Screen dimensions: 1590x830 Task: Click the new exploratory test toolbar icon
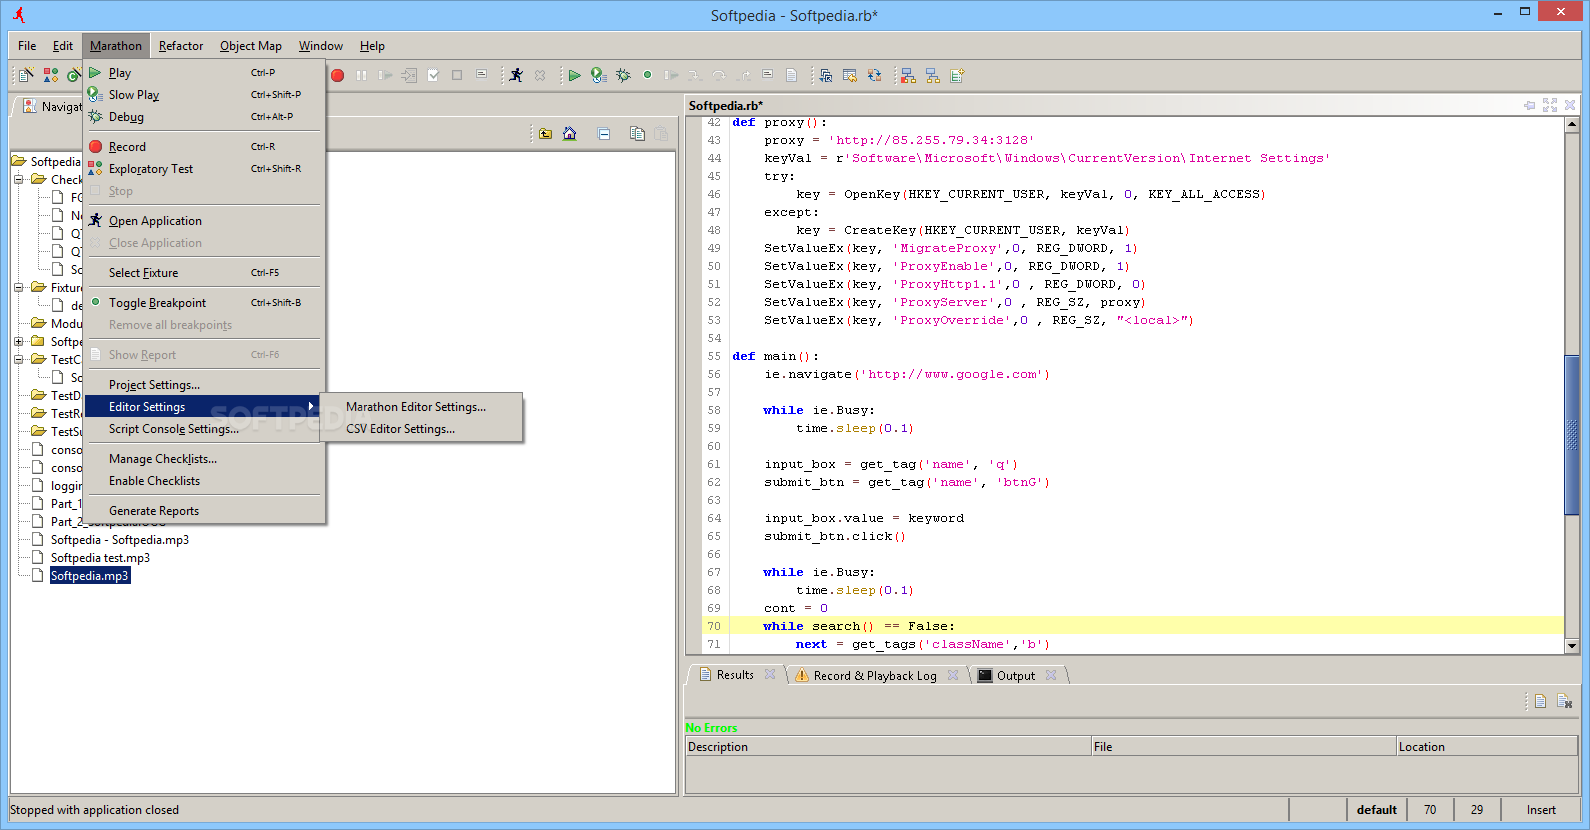[50, 75]
